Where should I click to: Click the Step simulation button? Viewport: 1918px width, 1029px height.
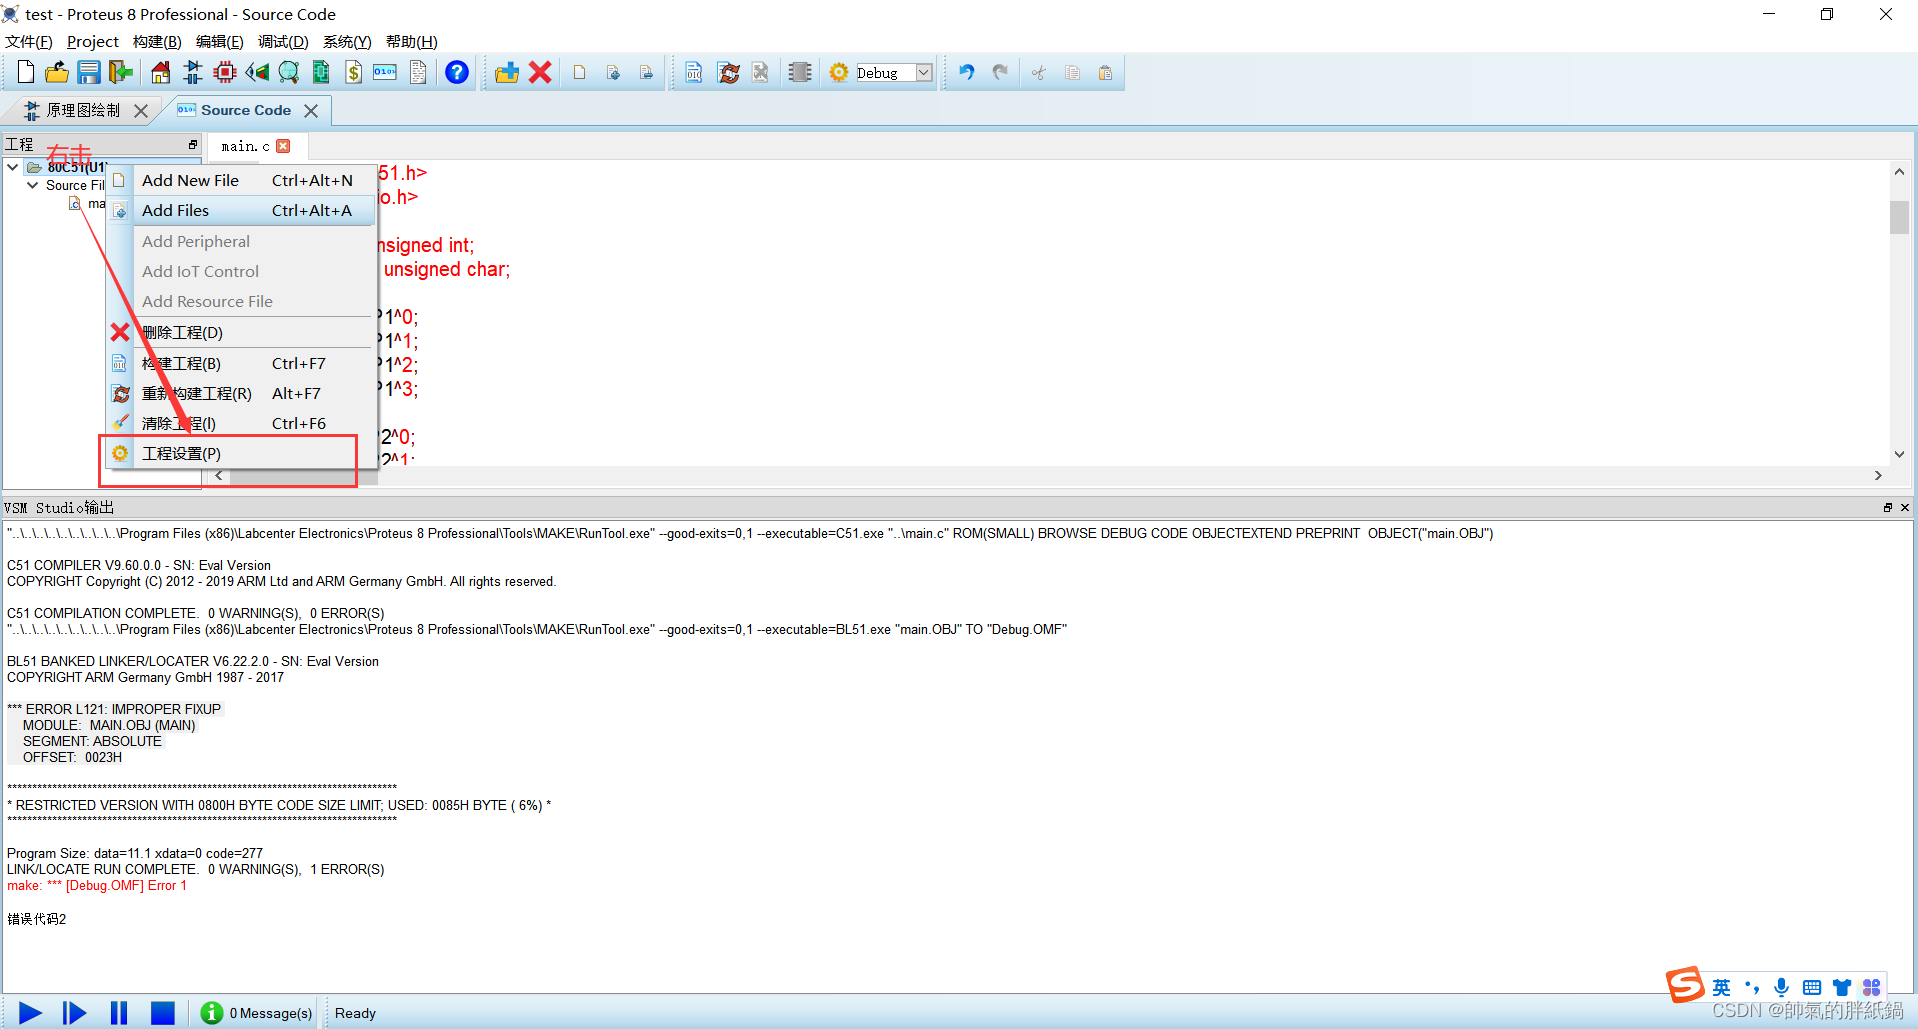point(74,1013)
